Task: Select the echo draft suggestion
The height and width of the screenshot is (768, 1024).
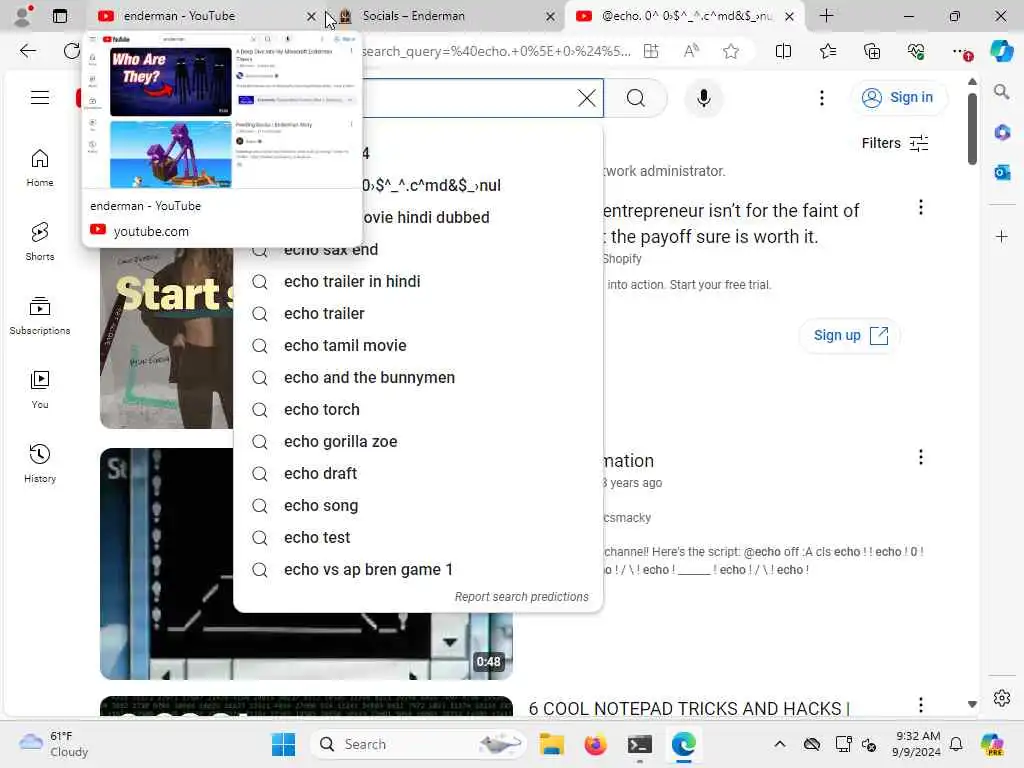Action: [418, 473]
